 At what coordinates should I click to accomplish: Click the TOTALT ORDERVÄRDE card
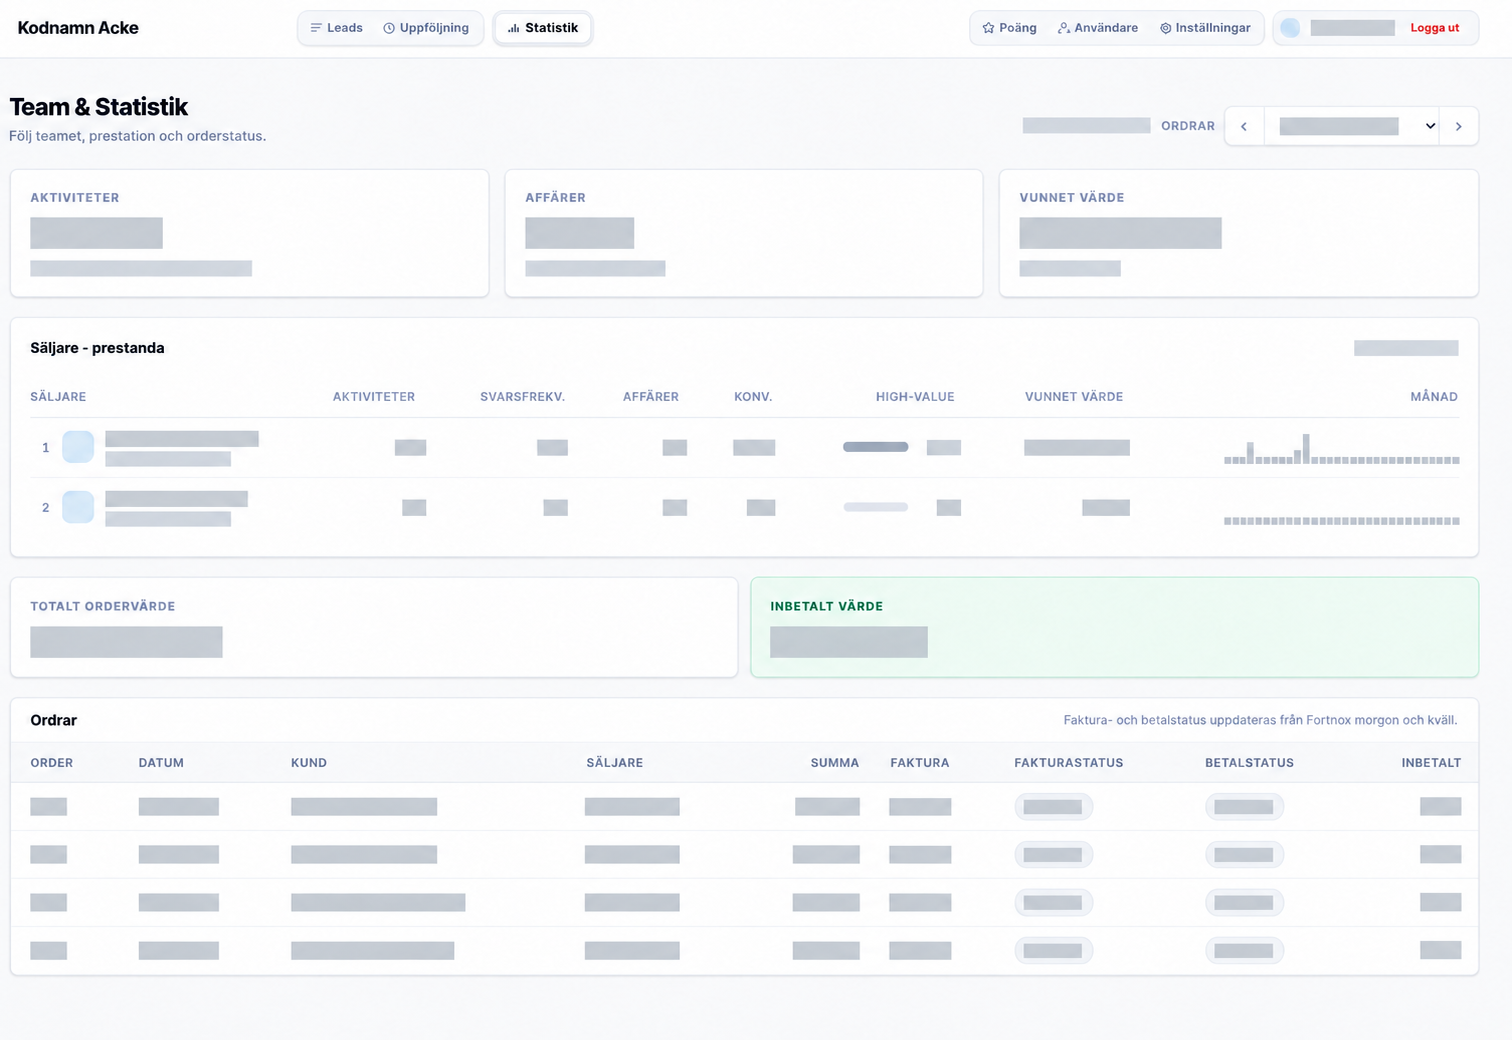(374, 627)
